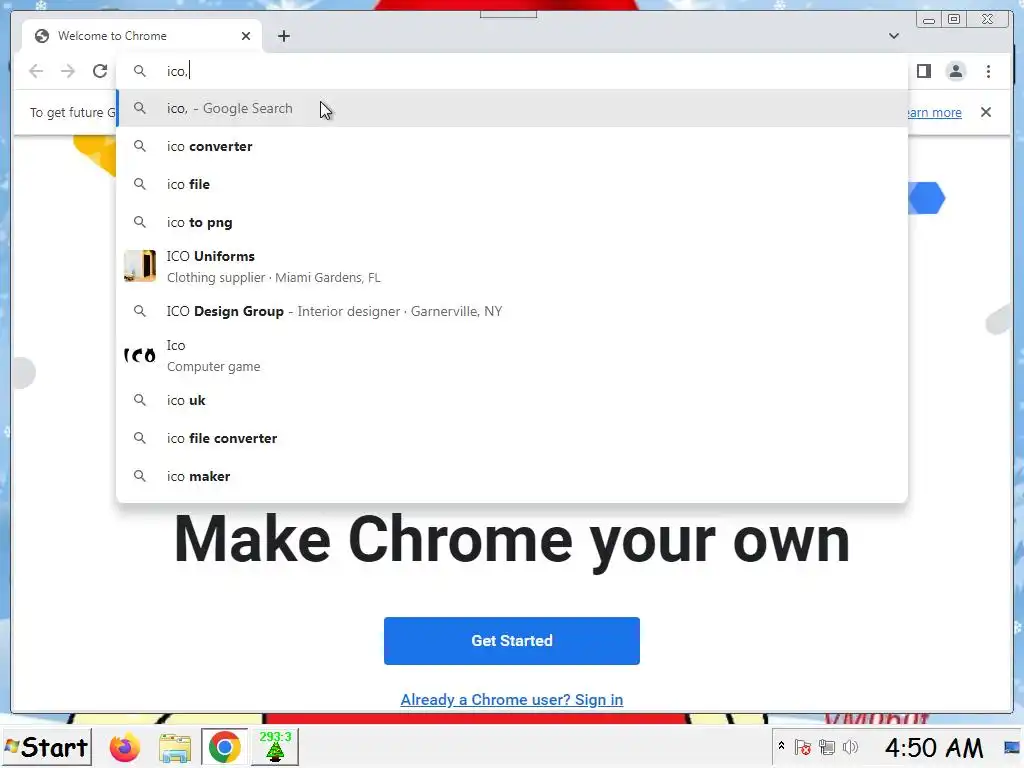Open the profile avatar icon
Screen dimensions: 1024x768
[955, 71]
